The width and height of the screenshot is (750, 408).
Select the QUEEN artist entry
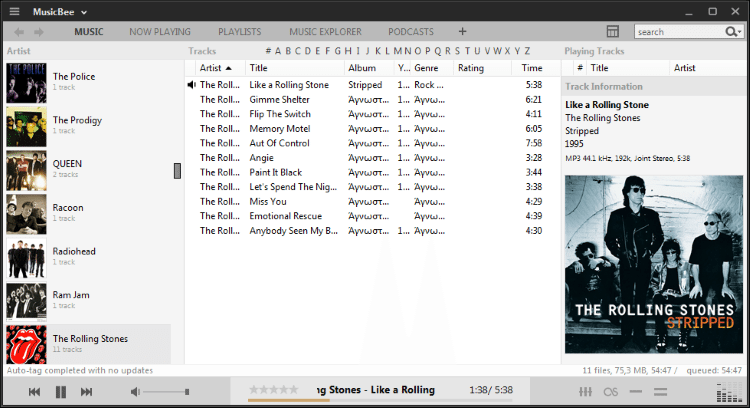[88, 170]
